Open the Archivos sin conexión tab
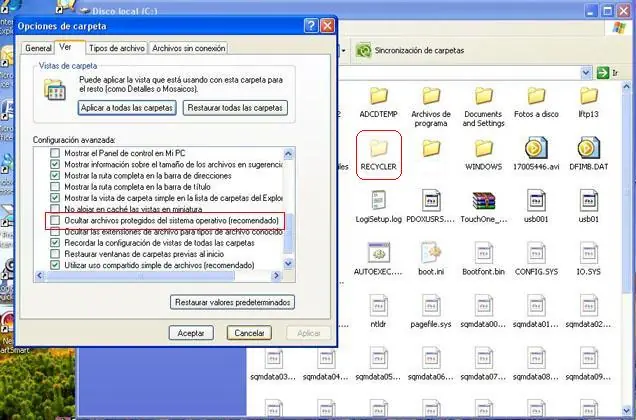Image resolution: width=636 pixels, height=420 pixels. click(x=189, y=48)
